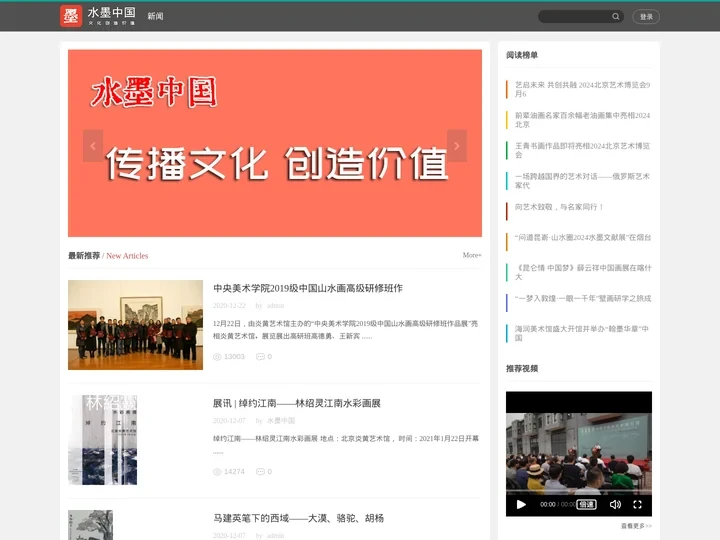Click date 2020-12-22 on the first article
Image resolution: width=720 pixels, height=540 pixels.
[229, 305]
